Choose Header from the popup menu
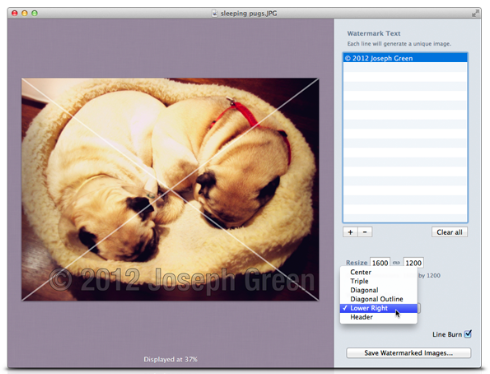The image size is (490, 374). click(x=378, y=317)
